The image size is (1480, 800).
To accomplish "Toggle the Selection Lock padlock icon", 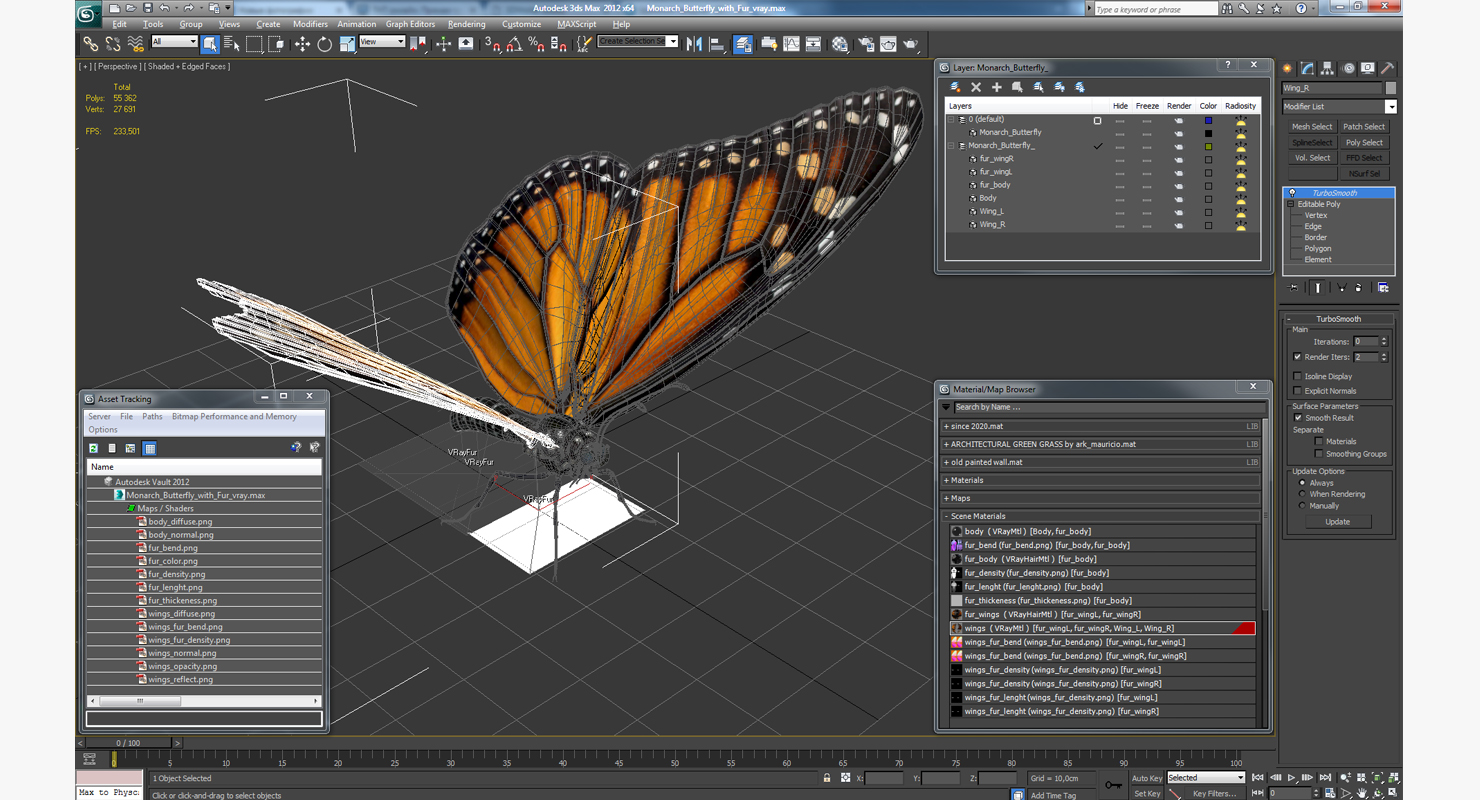I will click(x=827, y=777).
